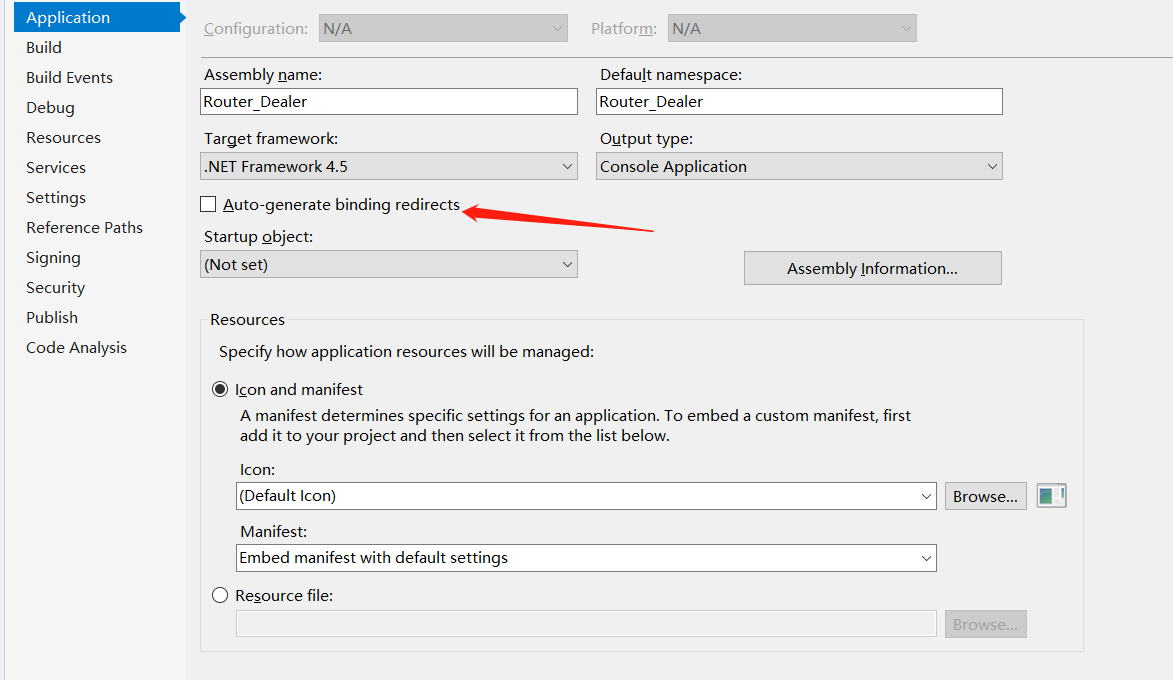
Task: Open the Icon selection dropdown
Action: point(586,496)
